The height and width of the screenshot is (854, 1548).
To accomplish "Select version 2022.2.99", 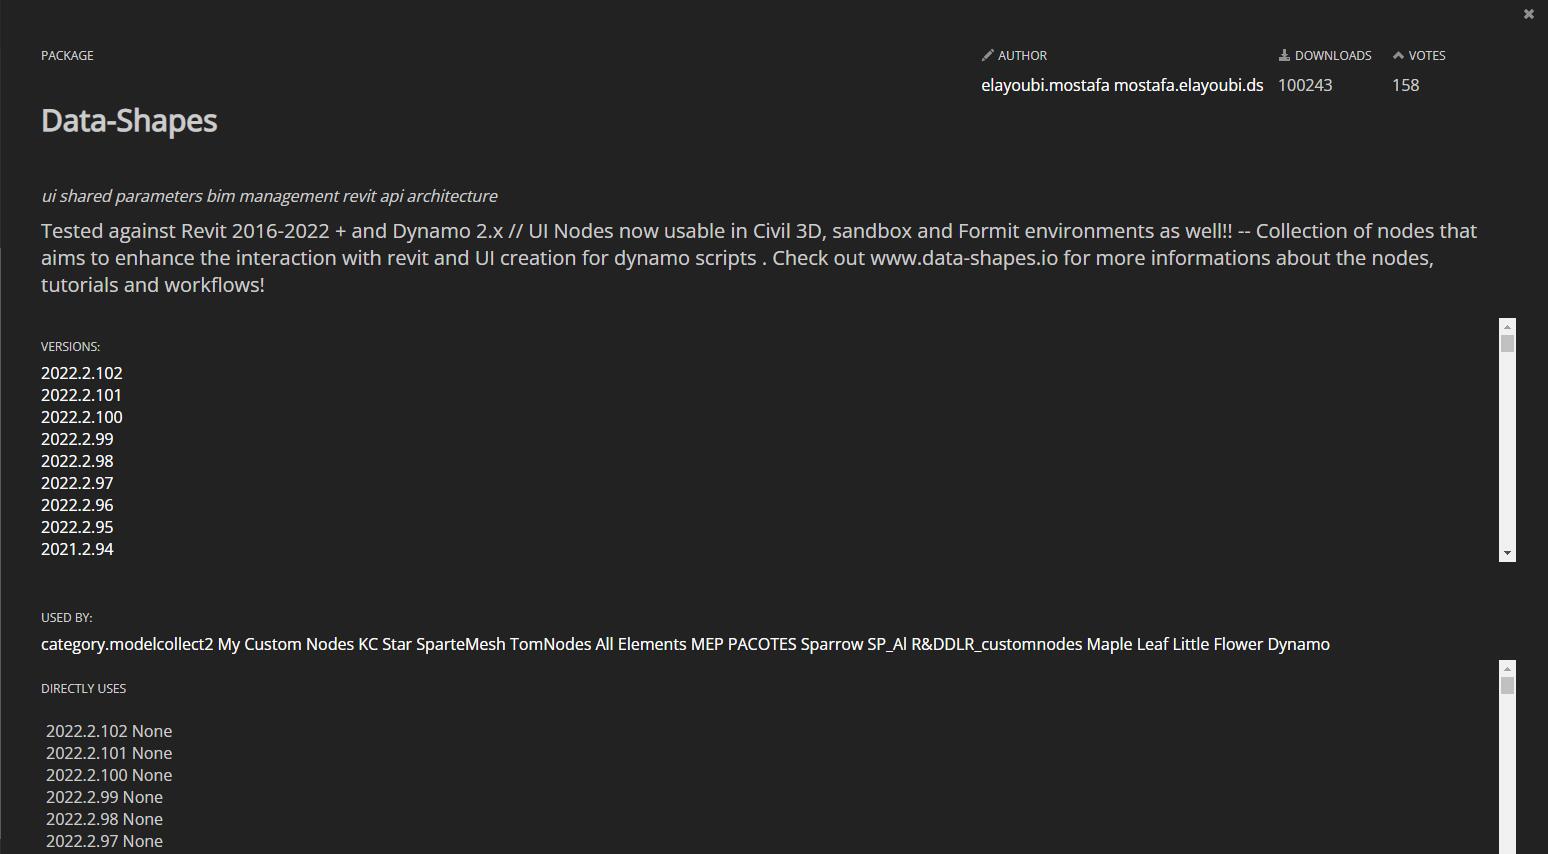I will 77,439.
